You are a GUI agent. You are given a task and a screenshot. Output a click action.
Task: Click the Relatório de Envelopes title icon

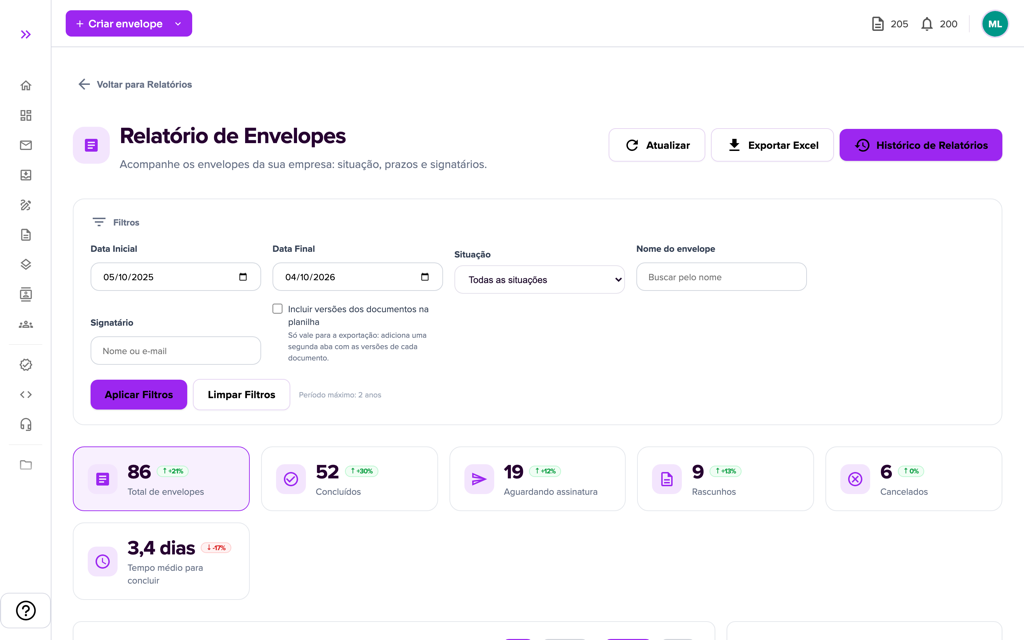(x=91, y=145)
